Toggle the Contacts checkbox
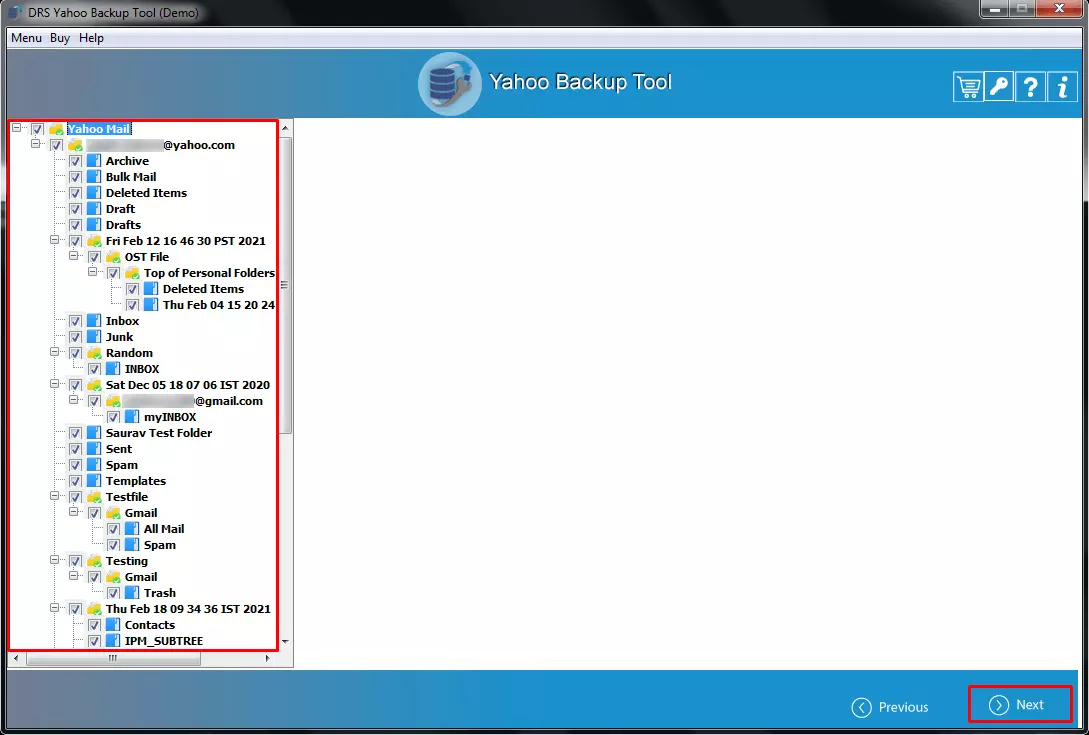 (x=94, y=625)
